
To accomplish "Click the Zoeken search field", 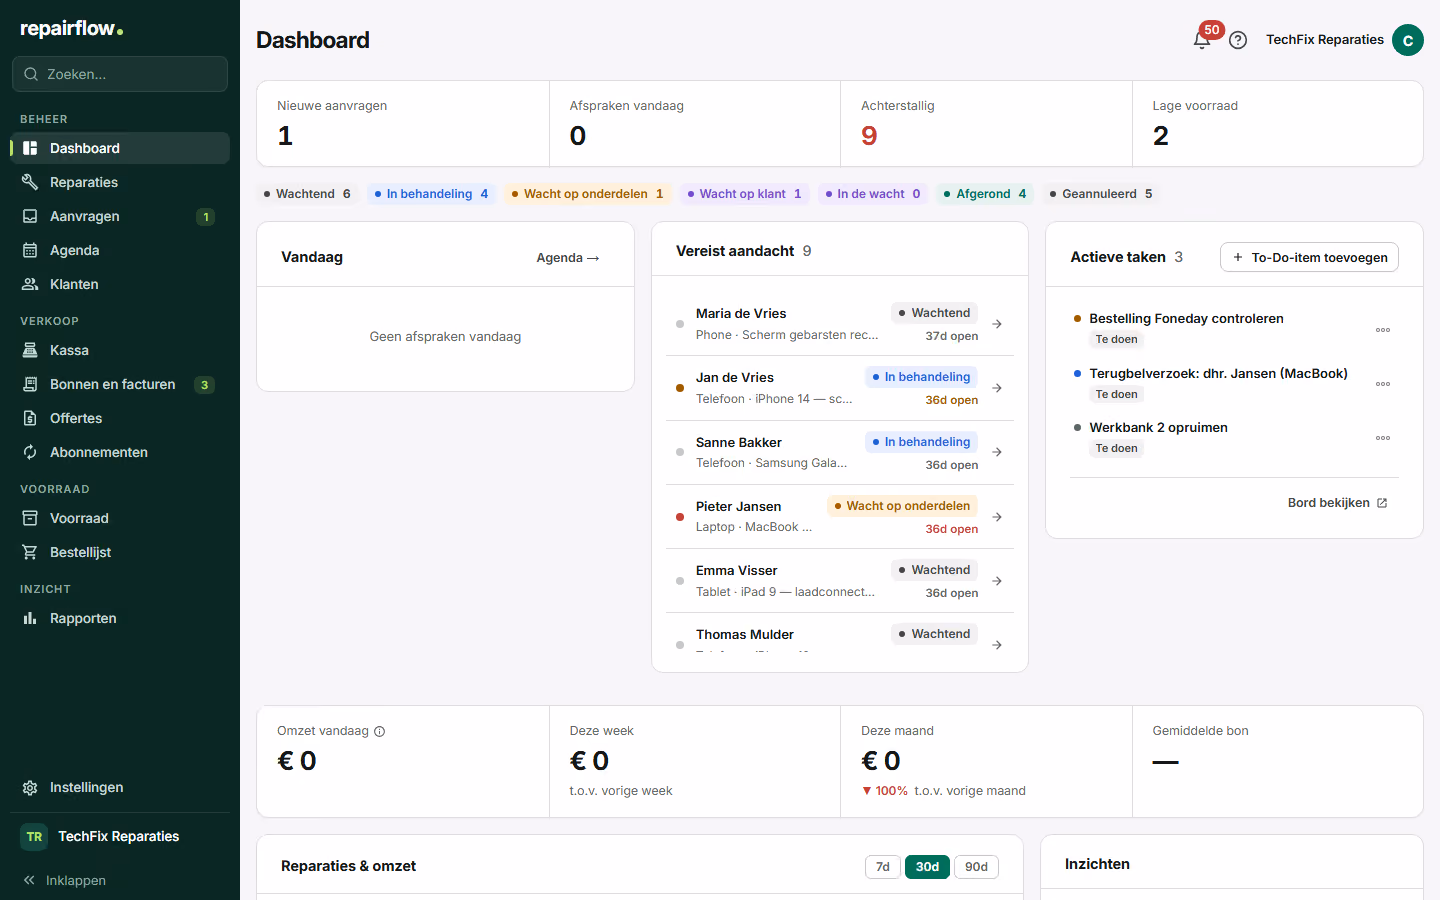I will [x=120, y=74].
